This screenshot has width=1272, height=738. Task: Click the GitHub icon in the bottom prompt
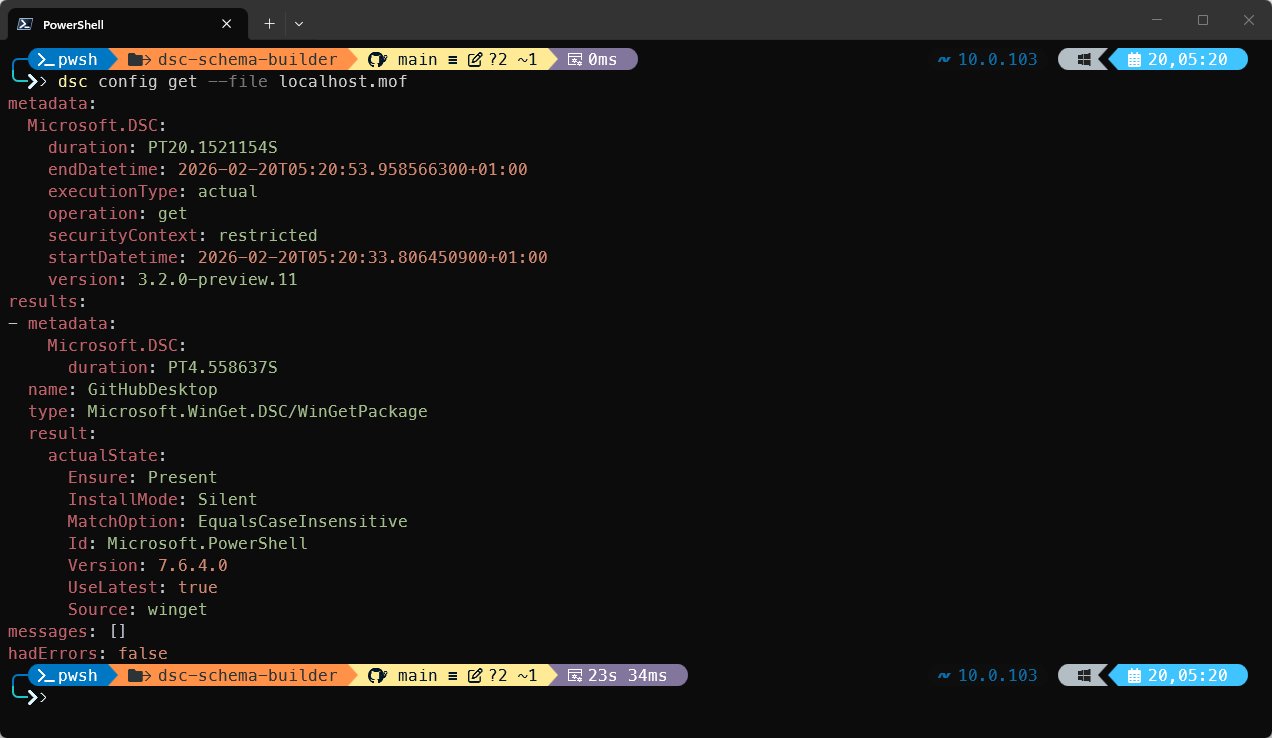click(x=376, y=675)
